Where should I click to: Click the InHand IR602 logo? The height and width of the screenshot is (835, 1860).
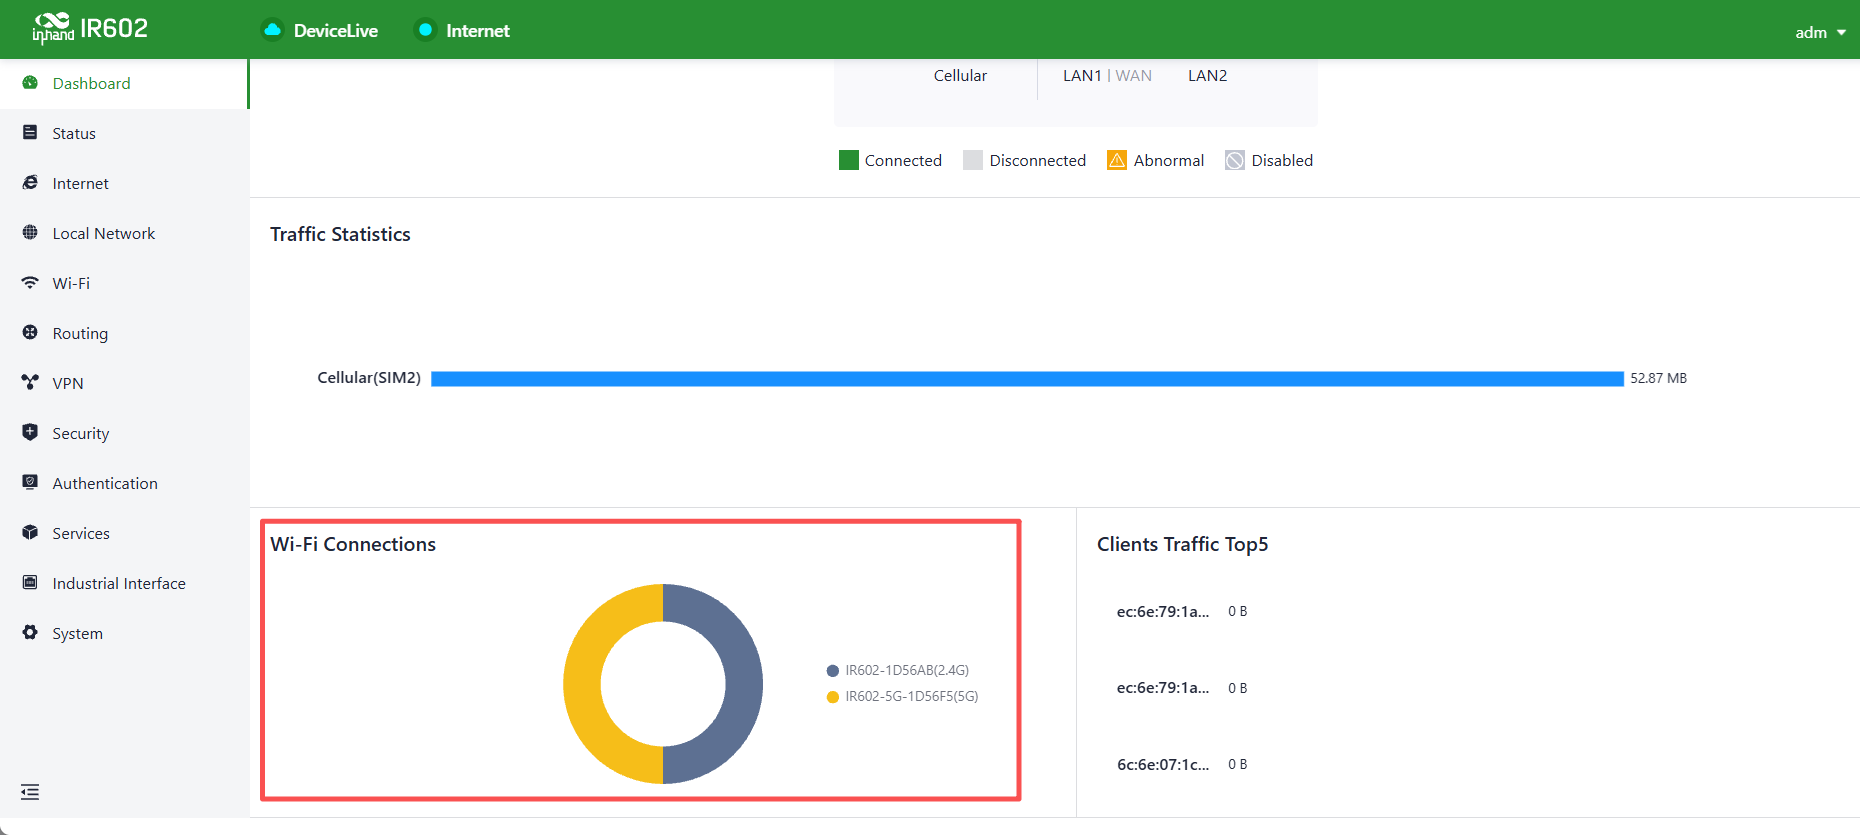tap(90, 29)
